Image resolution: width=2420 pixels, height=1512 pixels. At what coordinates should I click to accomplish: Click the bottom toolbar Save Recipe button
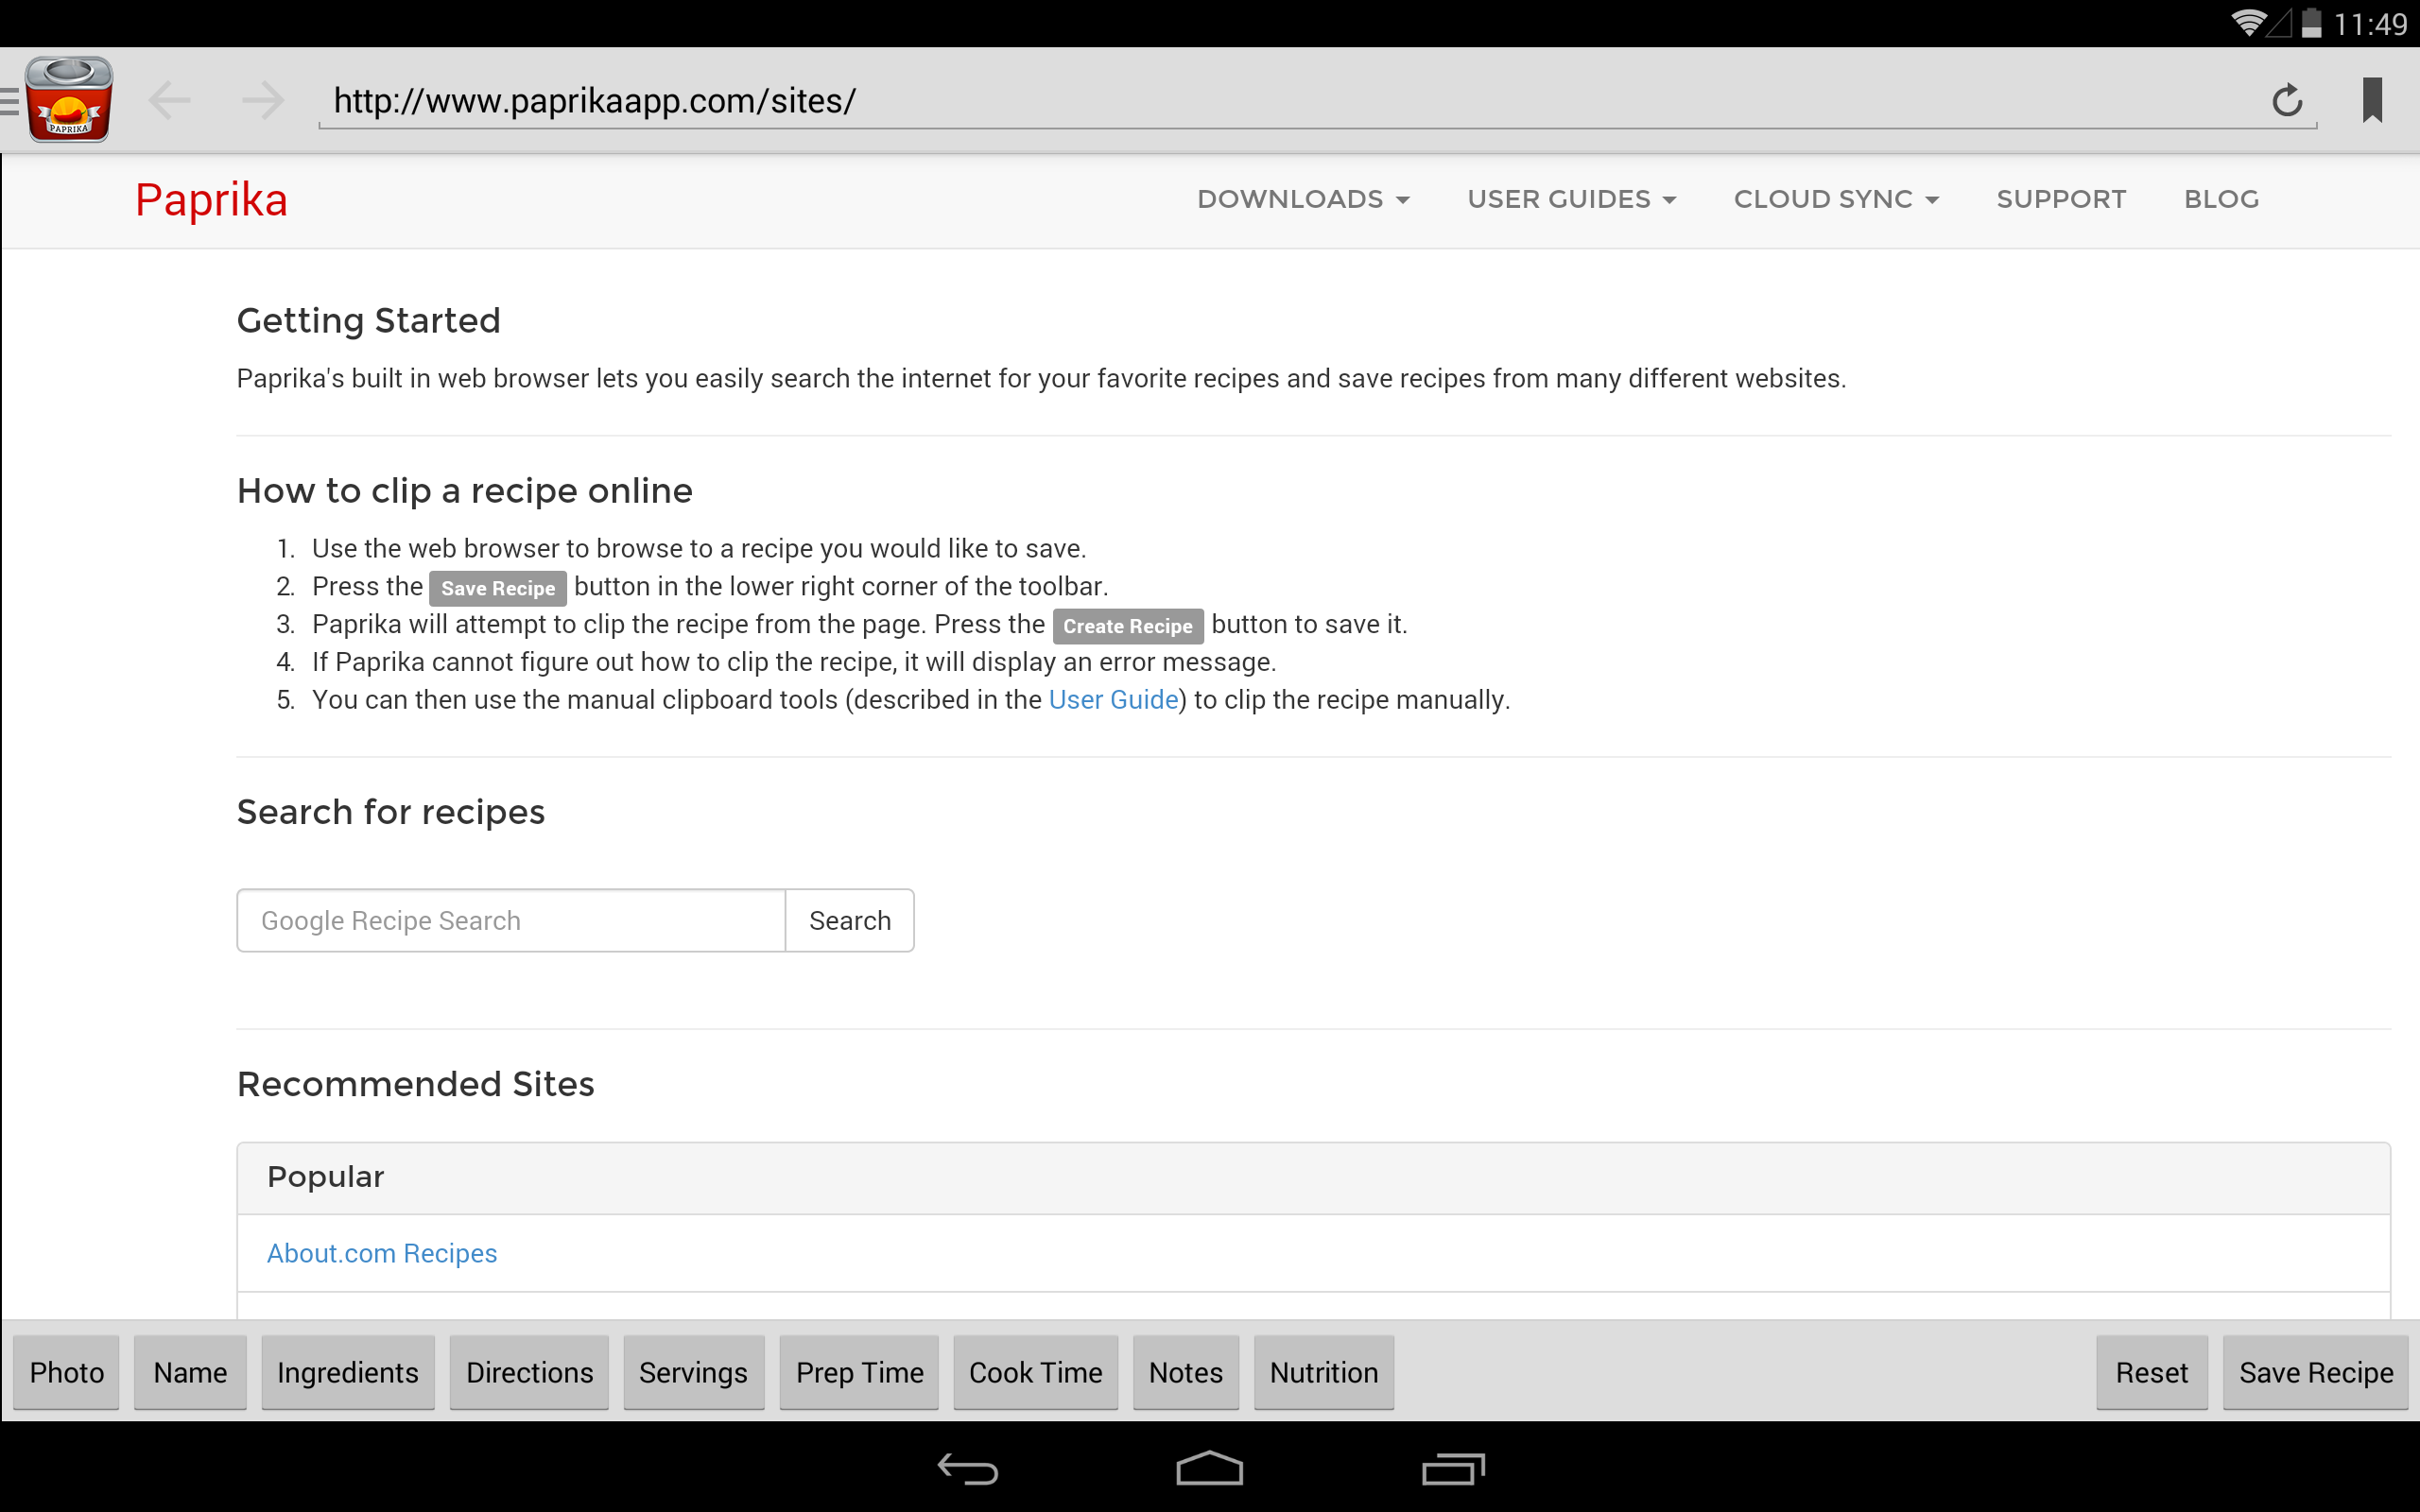tap(2316, 1372)
